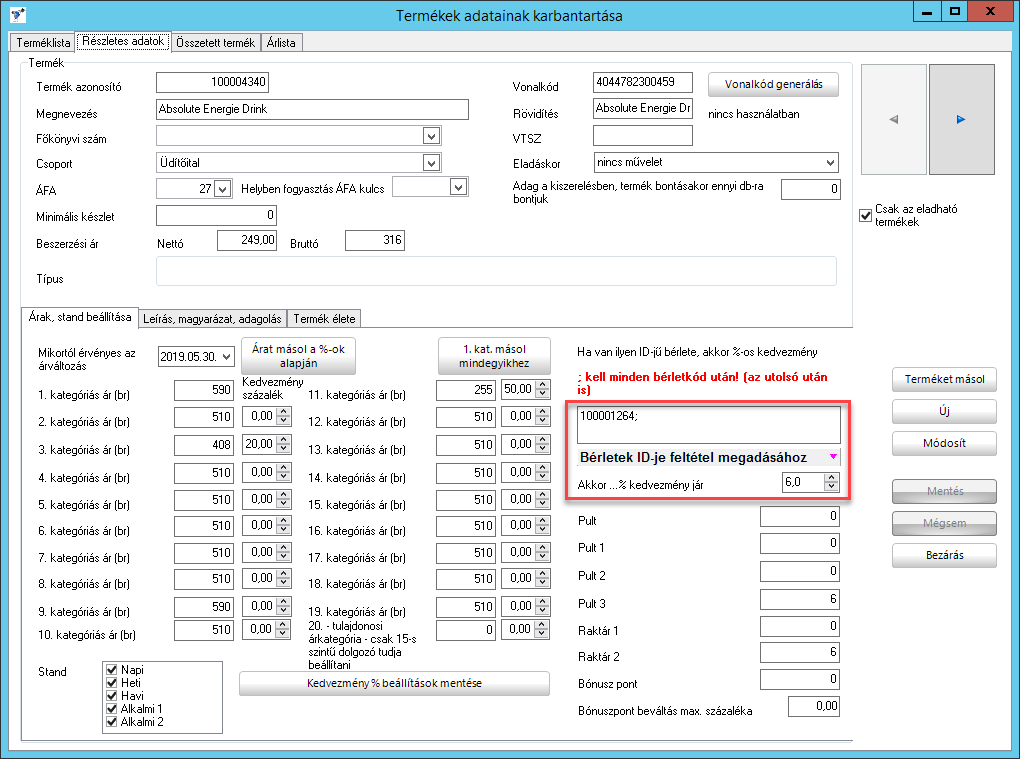Click the application icon in the title bar
Image resolution: width=1020 pixels, height=759 pixels.
[18, 14]
